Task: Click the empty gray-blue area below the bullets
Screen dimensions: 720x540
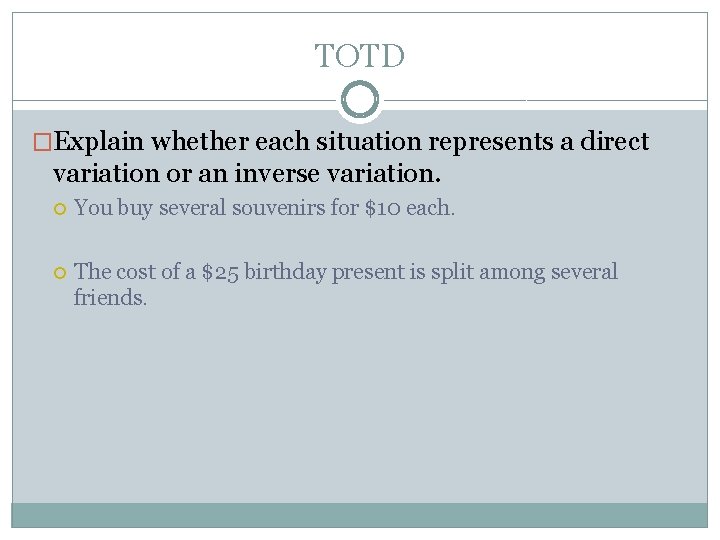Action: [x=360, y=410]
